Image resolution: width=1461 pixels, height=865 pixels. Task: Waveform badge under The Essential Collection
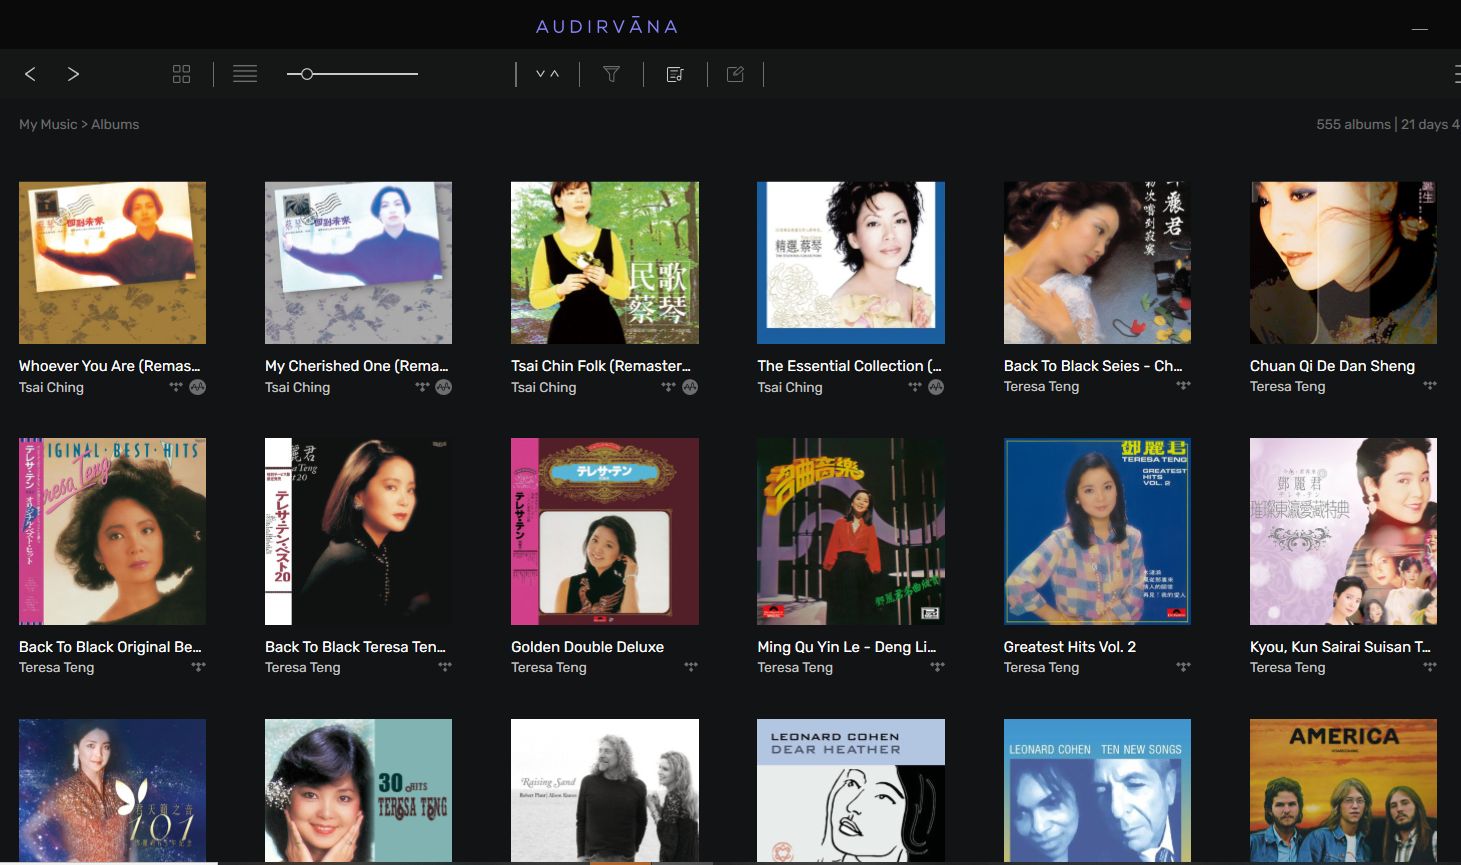click(936, 387)
